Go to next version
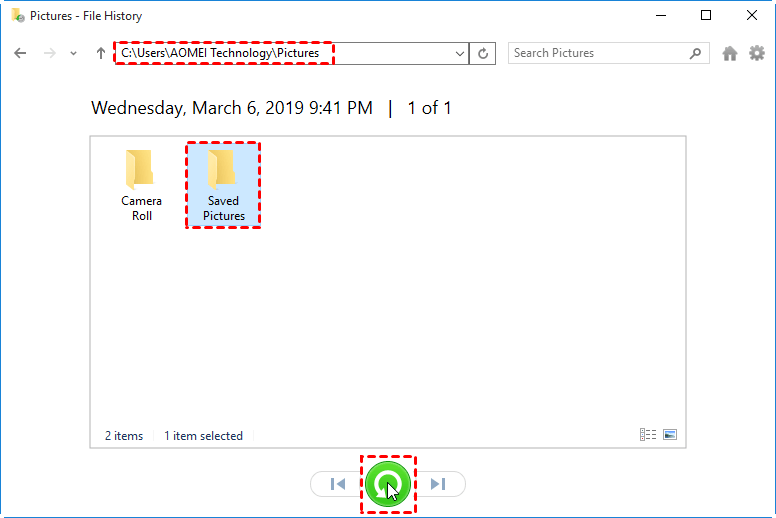This screenshot has width=776, height=518. tap(438, 484)
